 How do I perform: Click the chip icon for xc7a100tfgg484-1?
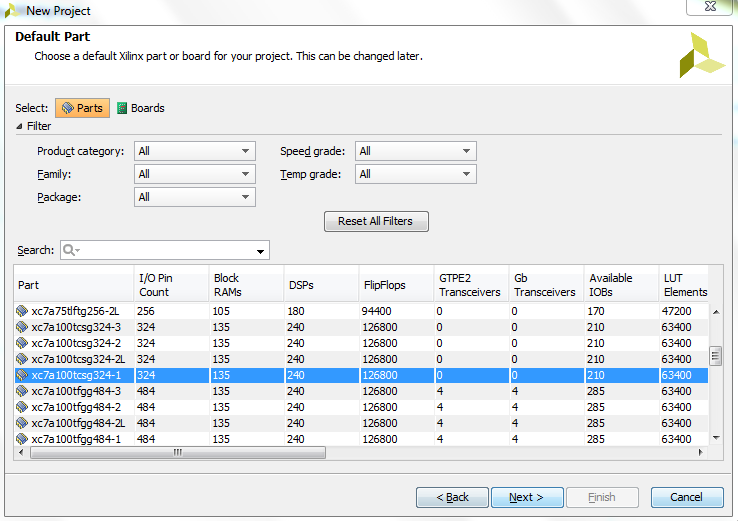coord(22,439)
